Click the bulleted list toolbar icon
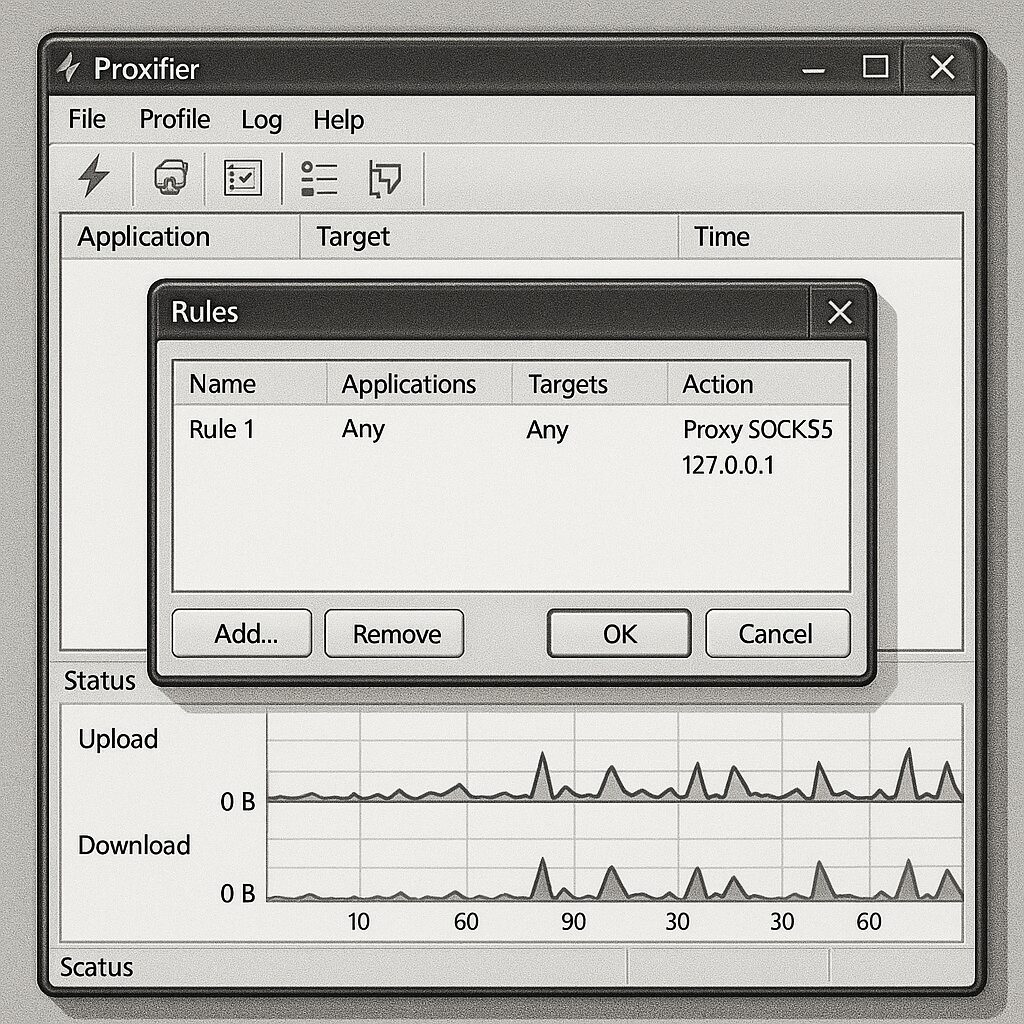This screenshot has height=1024, width=1024. (x=319, y=178)
